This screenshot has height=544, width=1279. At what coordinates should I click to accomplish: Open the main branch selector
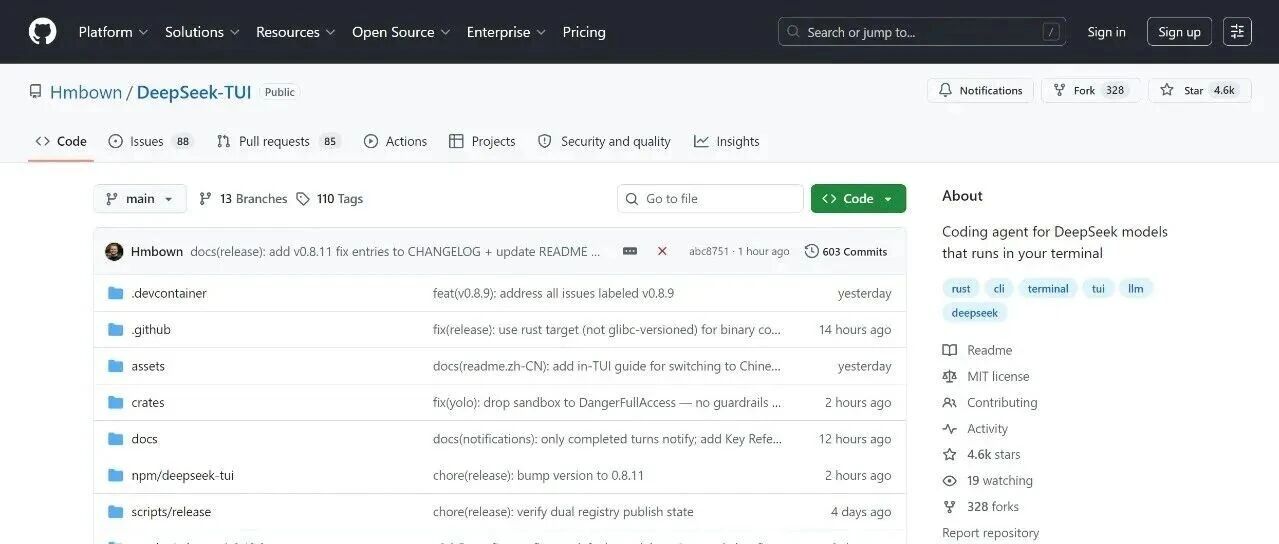click(140, 199)
